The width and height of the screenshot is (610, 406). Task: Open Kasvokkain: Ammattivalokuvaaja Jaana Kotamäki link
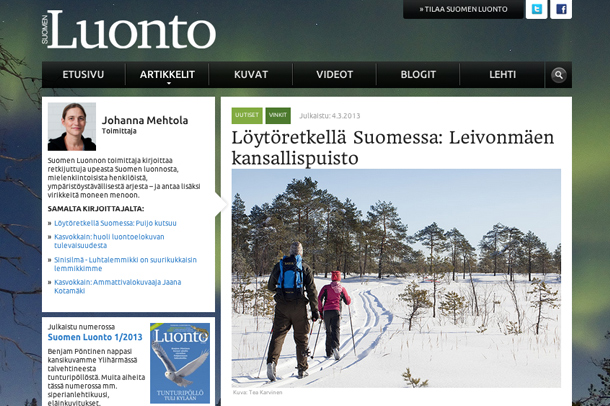tap(117, 286)
